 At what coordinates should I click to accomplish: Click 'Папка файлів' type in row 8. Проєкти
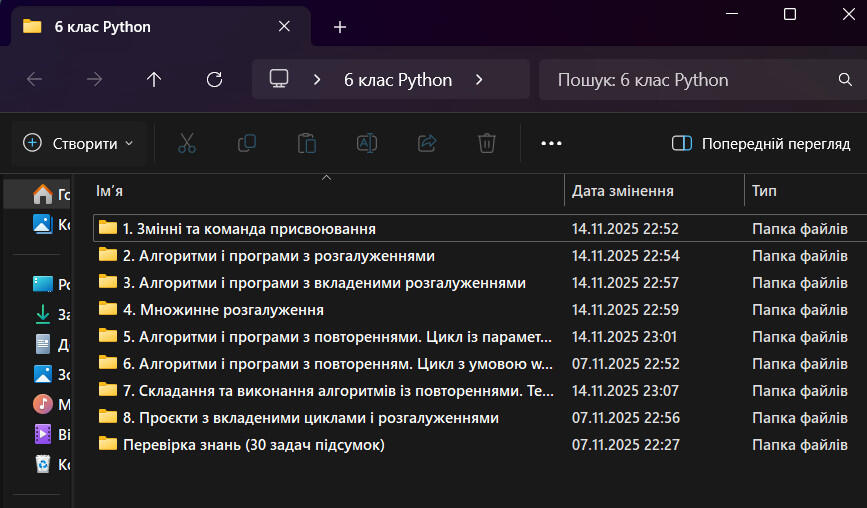pyautogui.click(x=800, y=417)
